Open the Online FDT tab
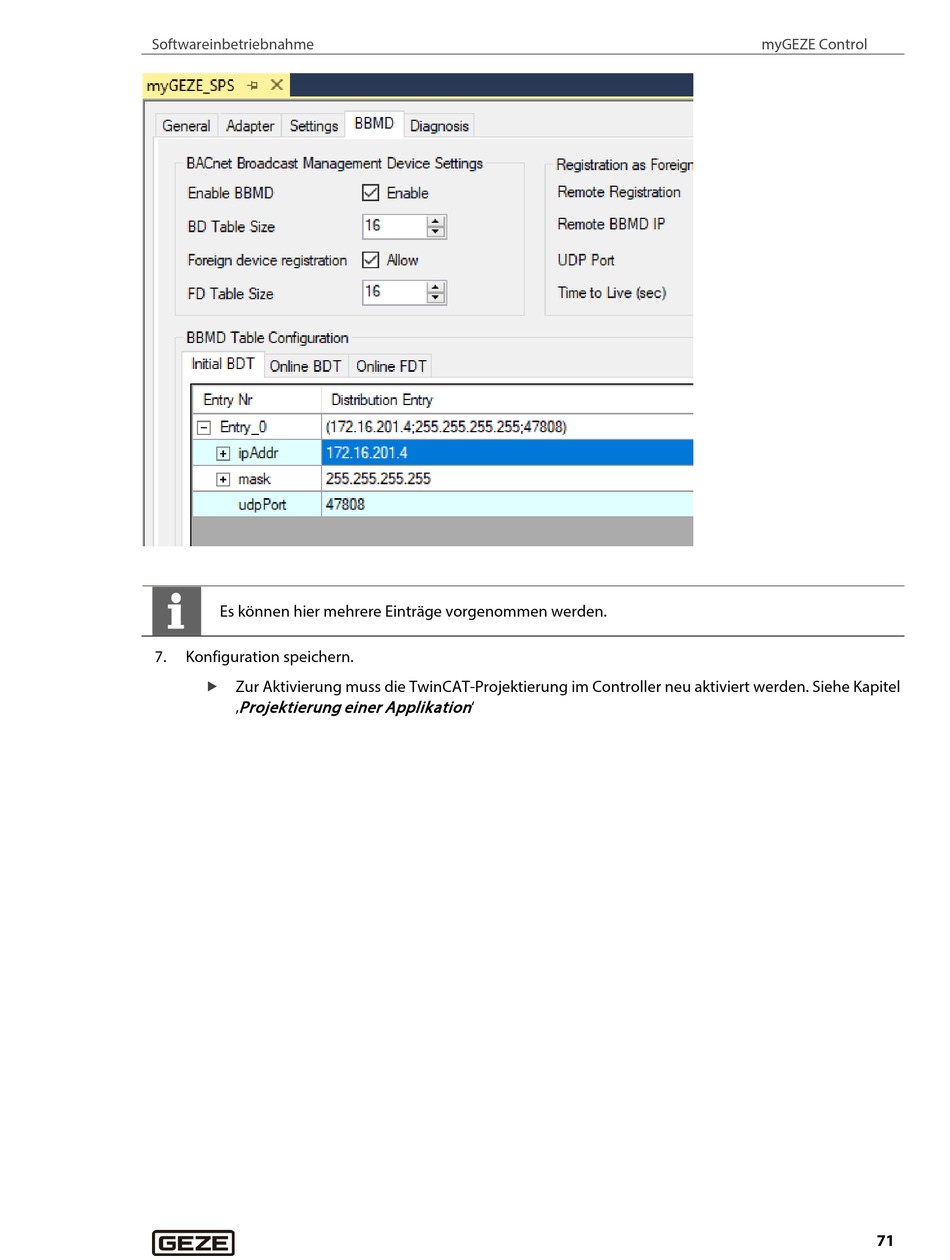Screen dimensions: 950x1260 pyautogui.click(x=391, y=366)
